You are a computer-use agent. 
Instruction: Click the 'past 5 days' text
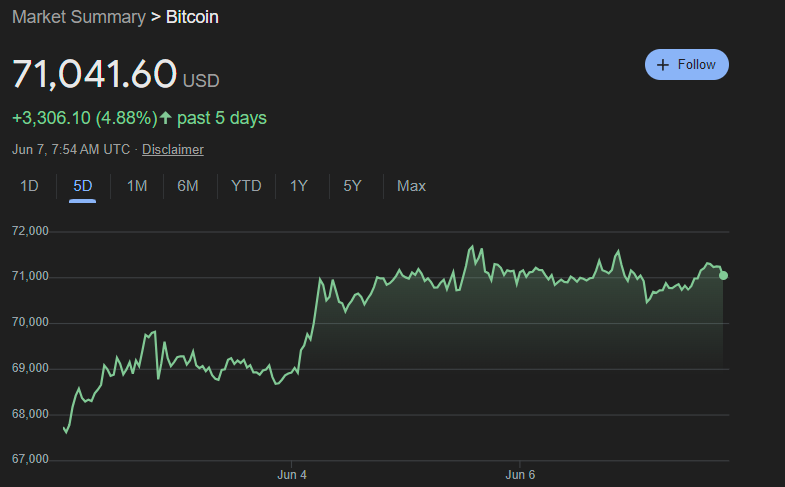click(222, 118)
